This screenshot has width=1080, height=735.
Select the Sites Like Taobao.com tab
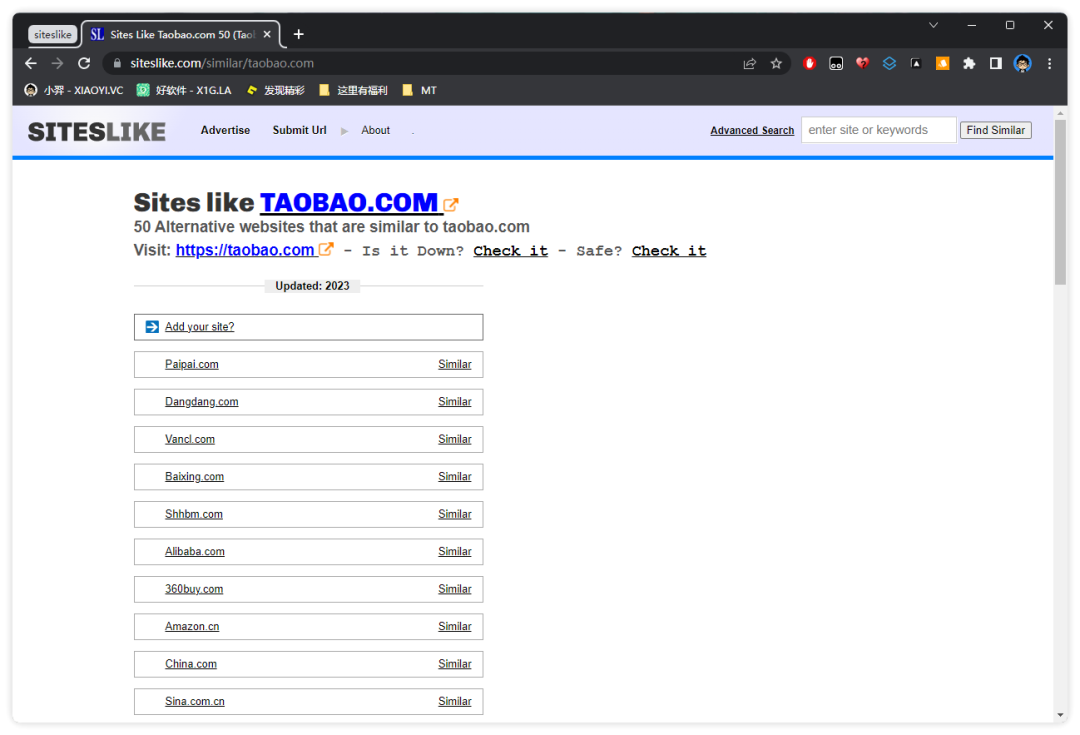click(181, 34)
